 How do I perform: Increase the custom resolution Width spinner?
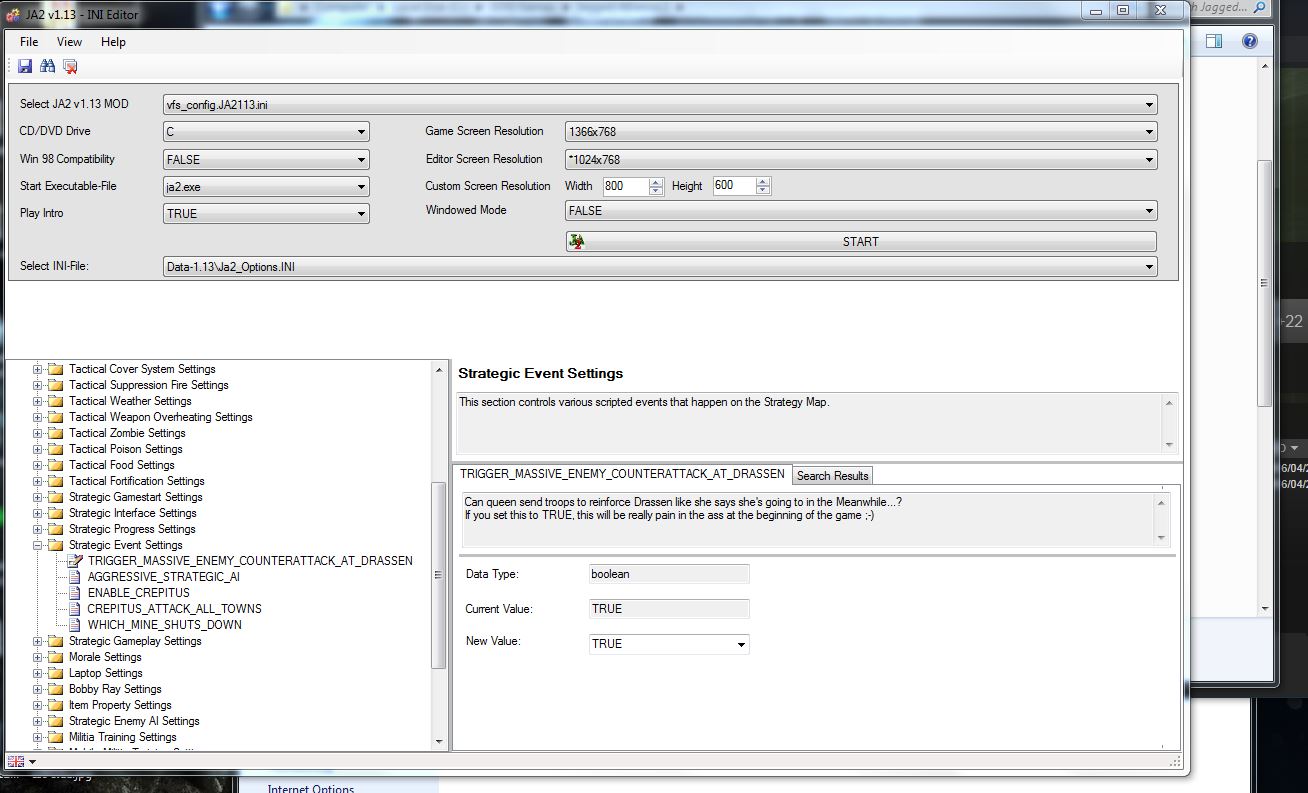[656, 182]
